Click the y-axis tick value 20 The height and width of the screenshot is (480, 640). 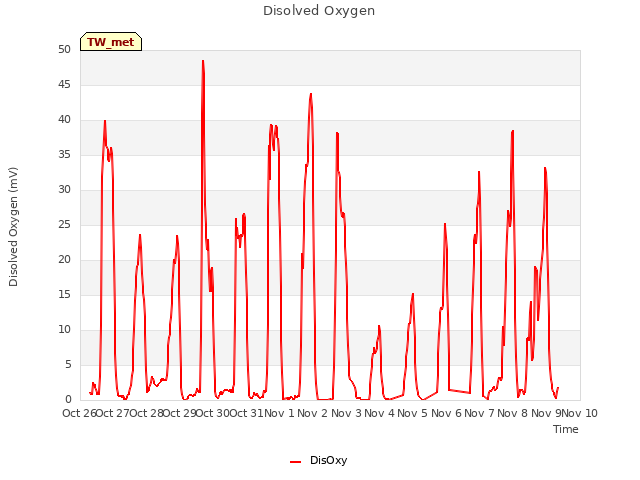(x=64, y=260)
